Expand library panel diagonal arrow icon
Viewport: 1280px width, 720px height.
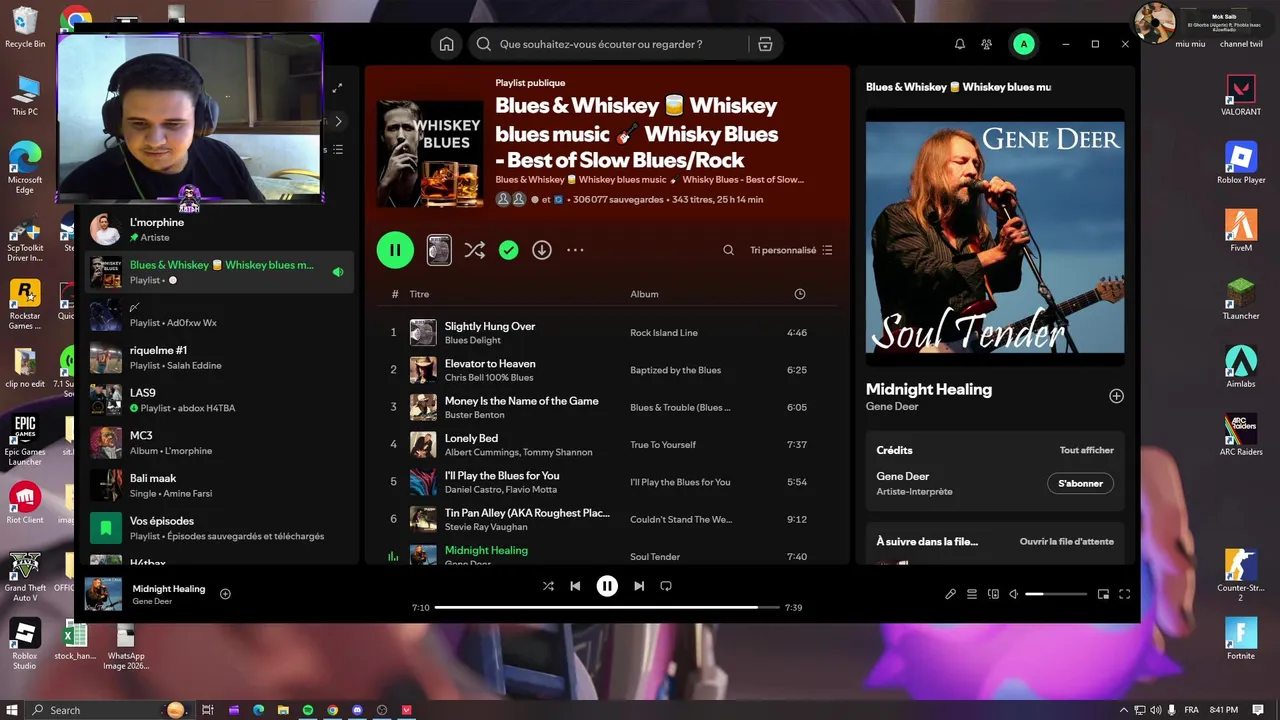click(x=338, y=88)
